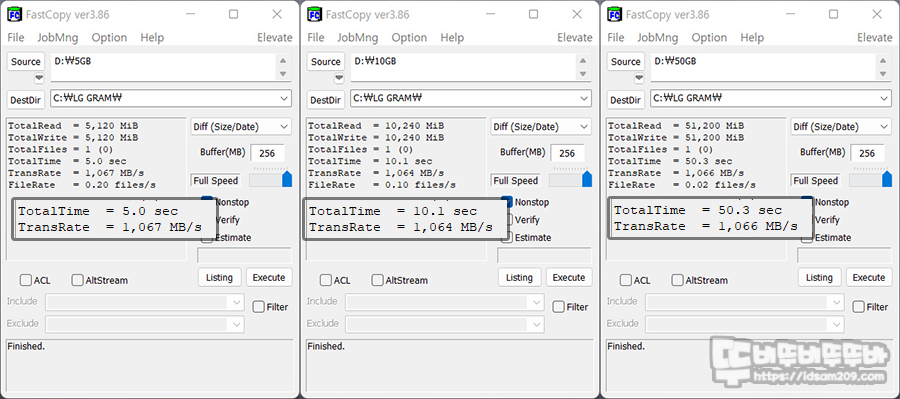
Task: Click Buffer(MB) field in D:\50GB window
Action: [x=867, y=153]
